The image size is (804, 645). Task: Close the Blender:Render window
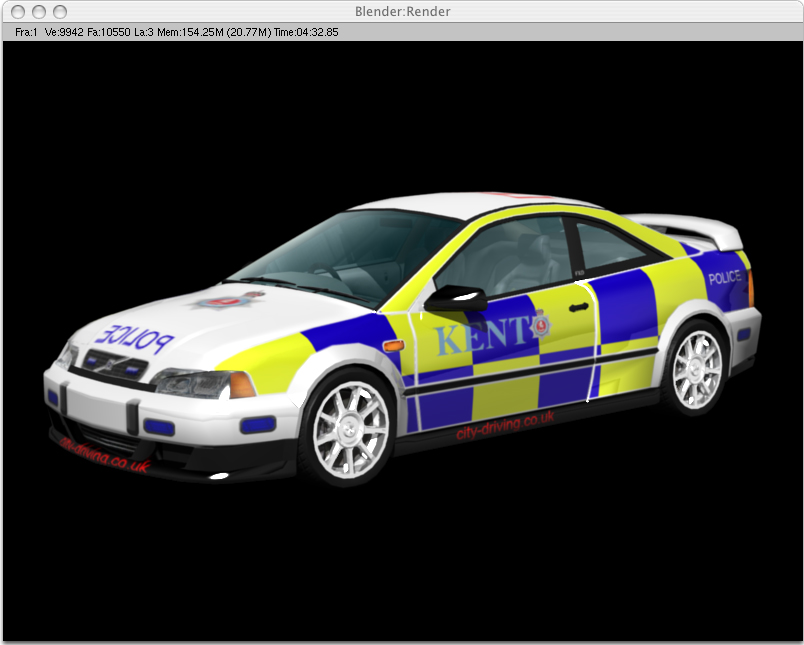coord(18,11)
